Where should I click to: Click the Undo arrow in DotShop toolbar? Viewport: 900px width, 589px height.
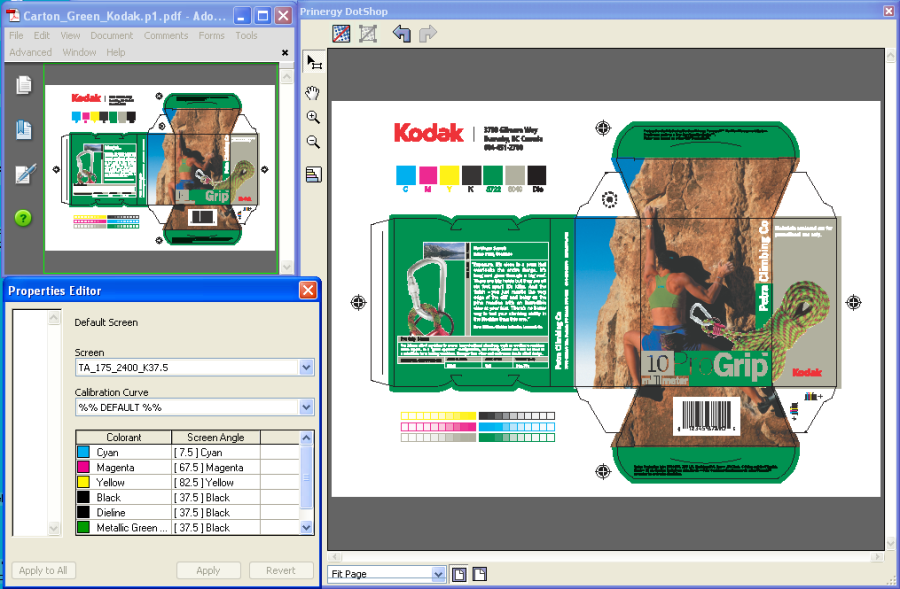(402, 34)
